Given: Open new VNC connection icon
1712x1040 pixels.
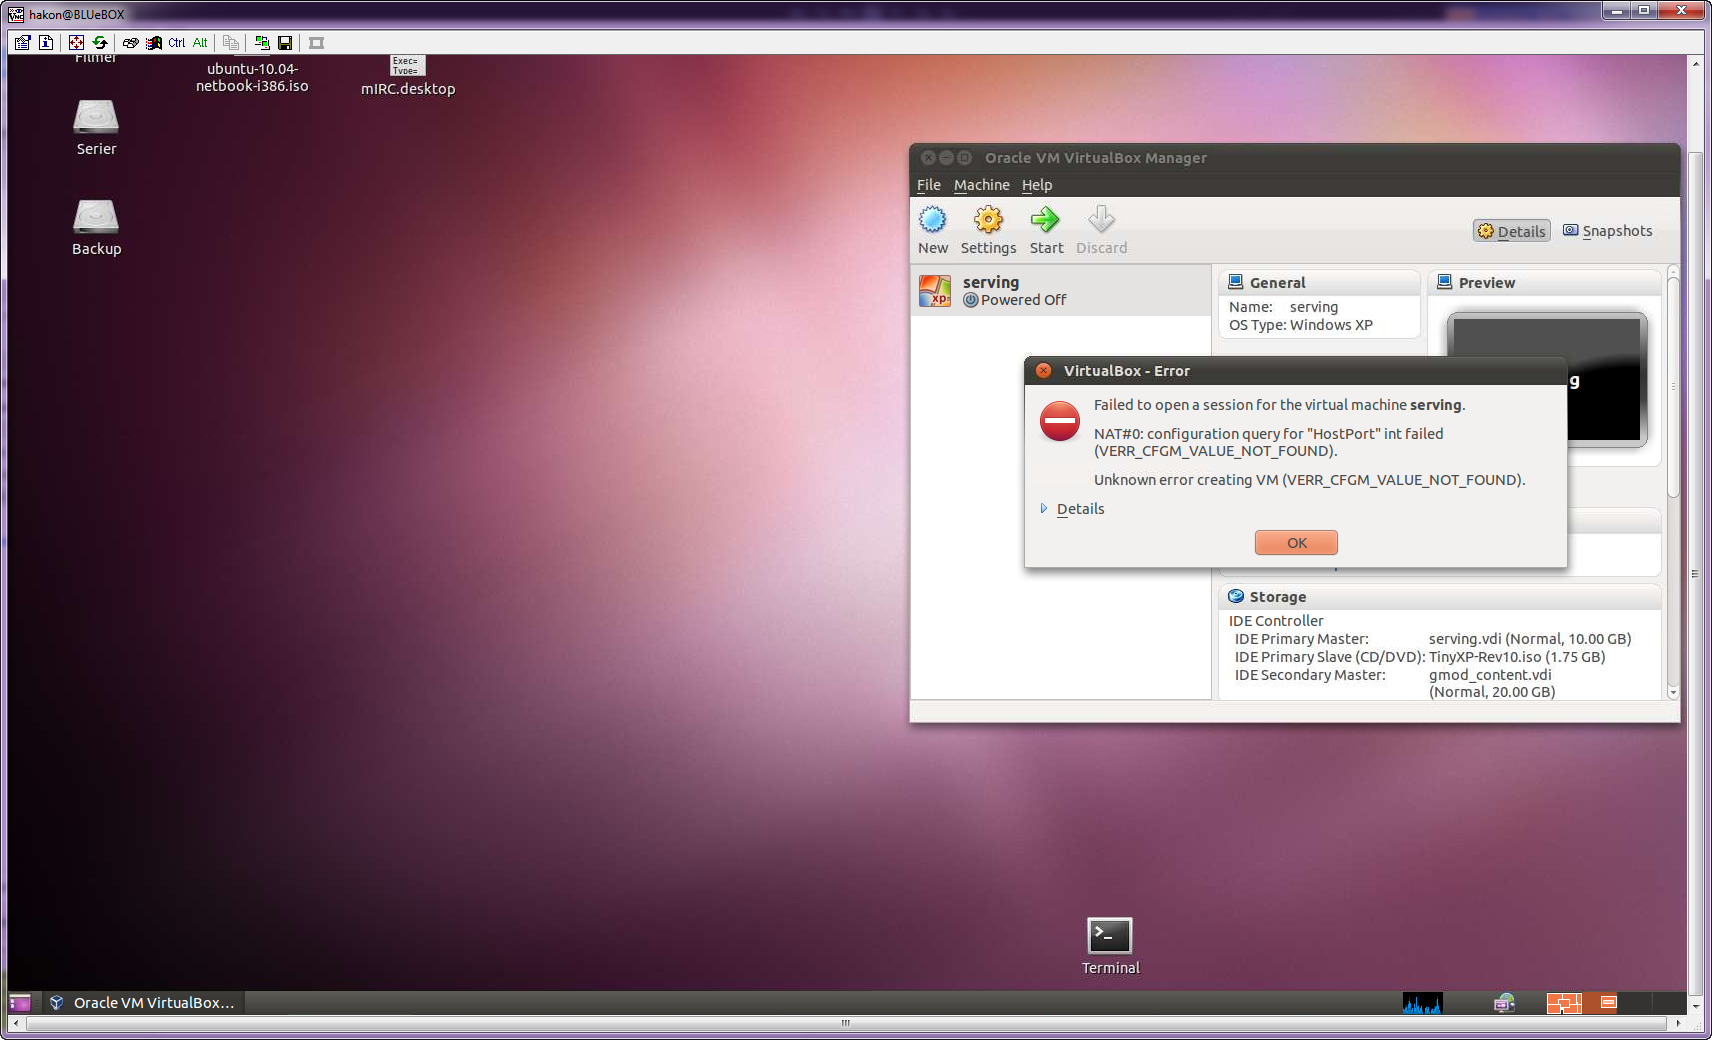Looking at the screenshot, I should 262,42.
